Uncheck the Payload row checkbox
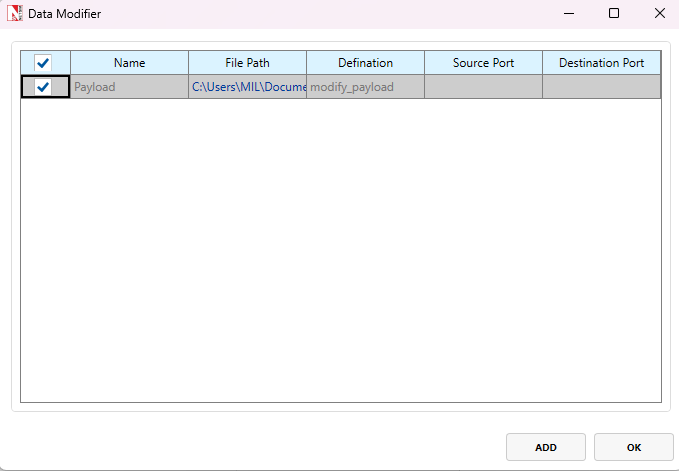The width and height of the screenshot is (679, 471). (x=43, y=87)
